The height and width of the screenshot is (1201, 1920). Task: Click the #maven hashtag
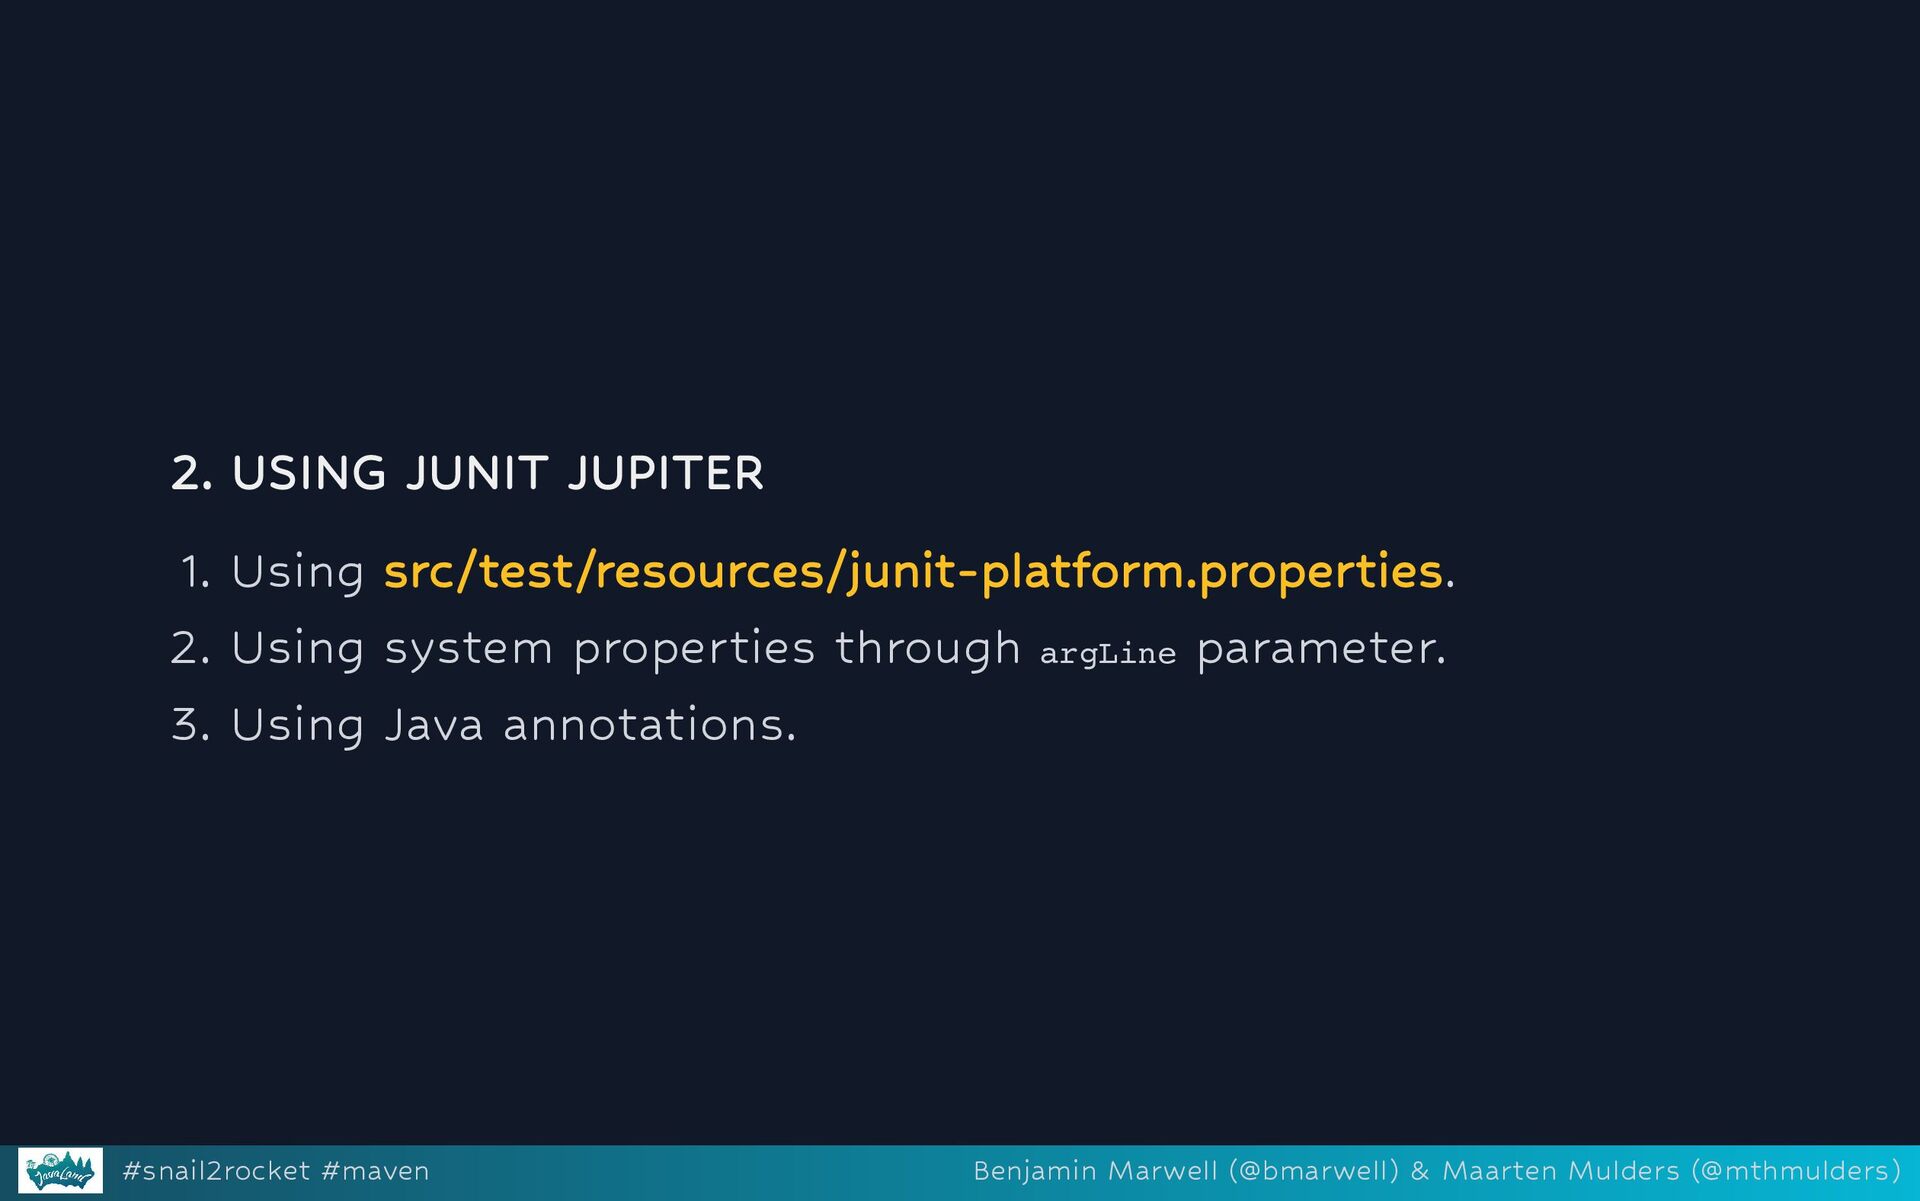tap(375, 1171)
